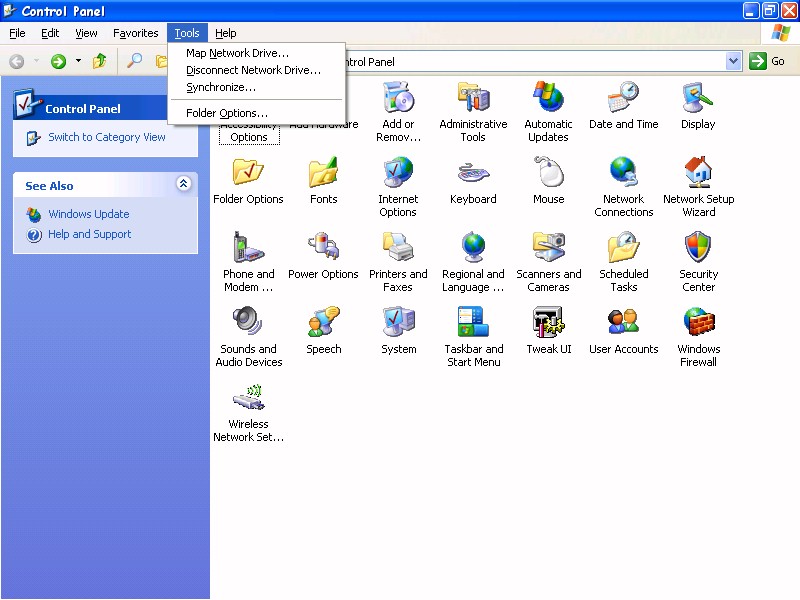This screenshot has width=800, height=600.
Task: Open Network Connections
Action: coord(623,187)
